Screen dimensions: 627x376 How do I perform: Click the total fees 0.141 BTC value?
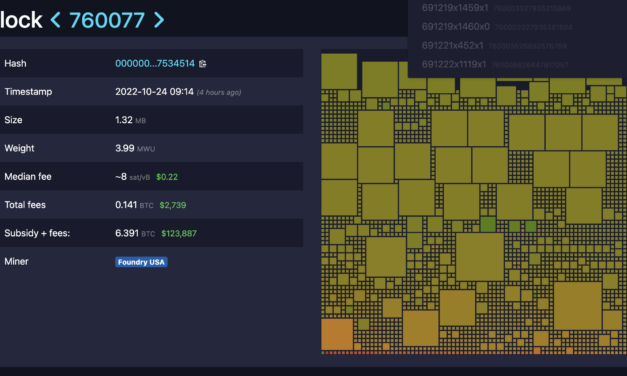[134, 205]
